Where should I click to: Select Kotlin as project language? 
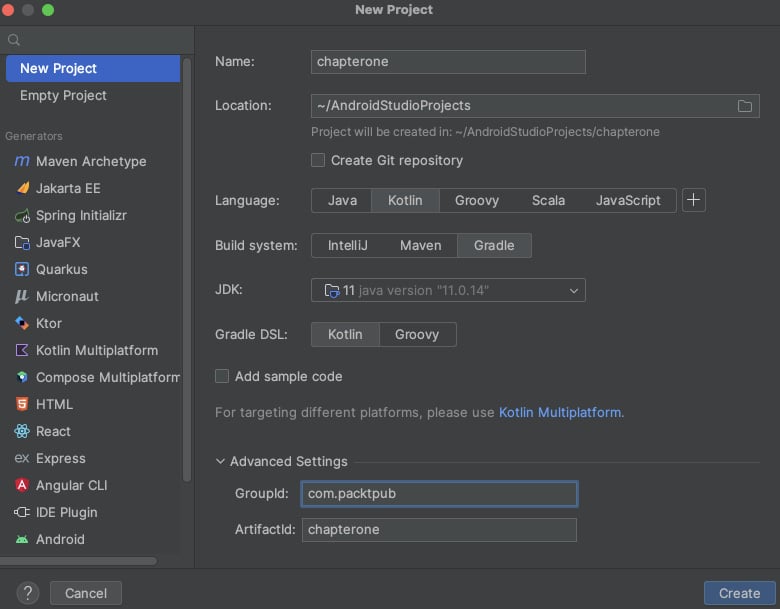tap(405, 201)
